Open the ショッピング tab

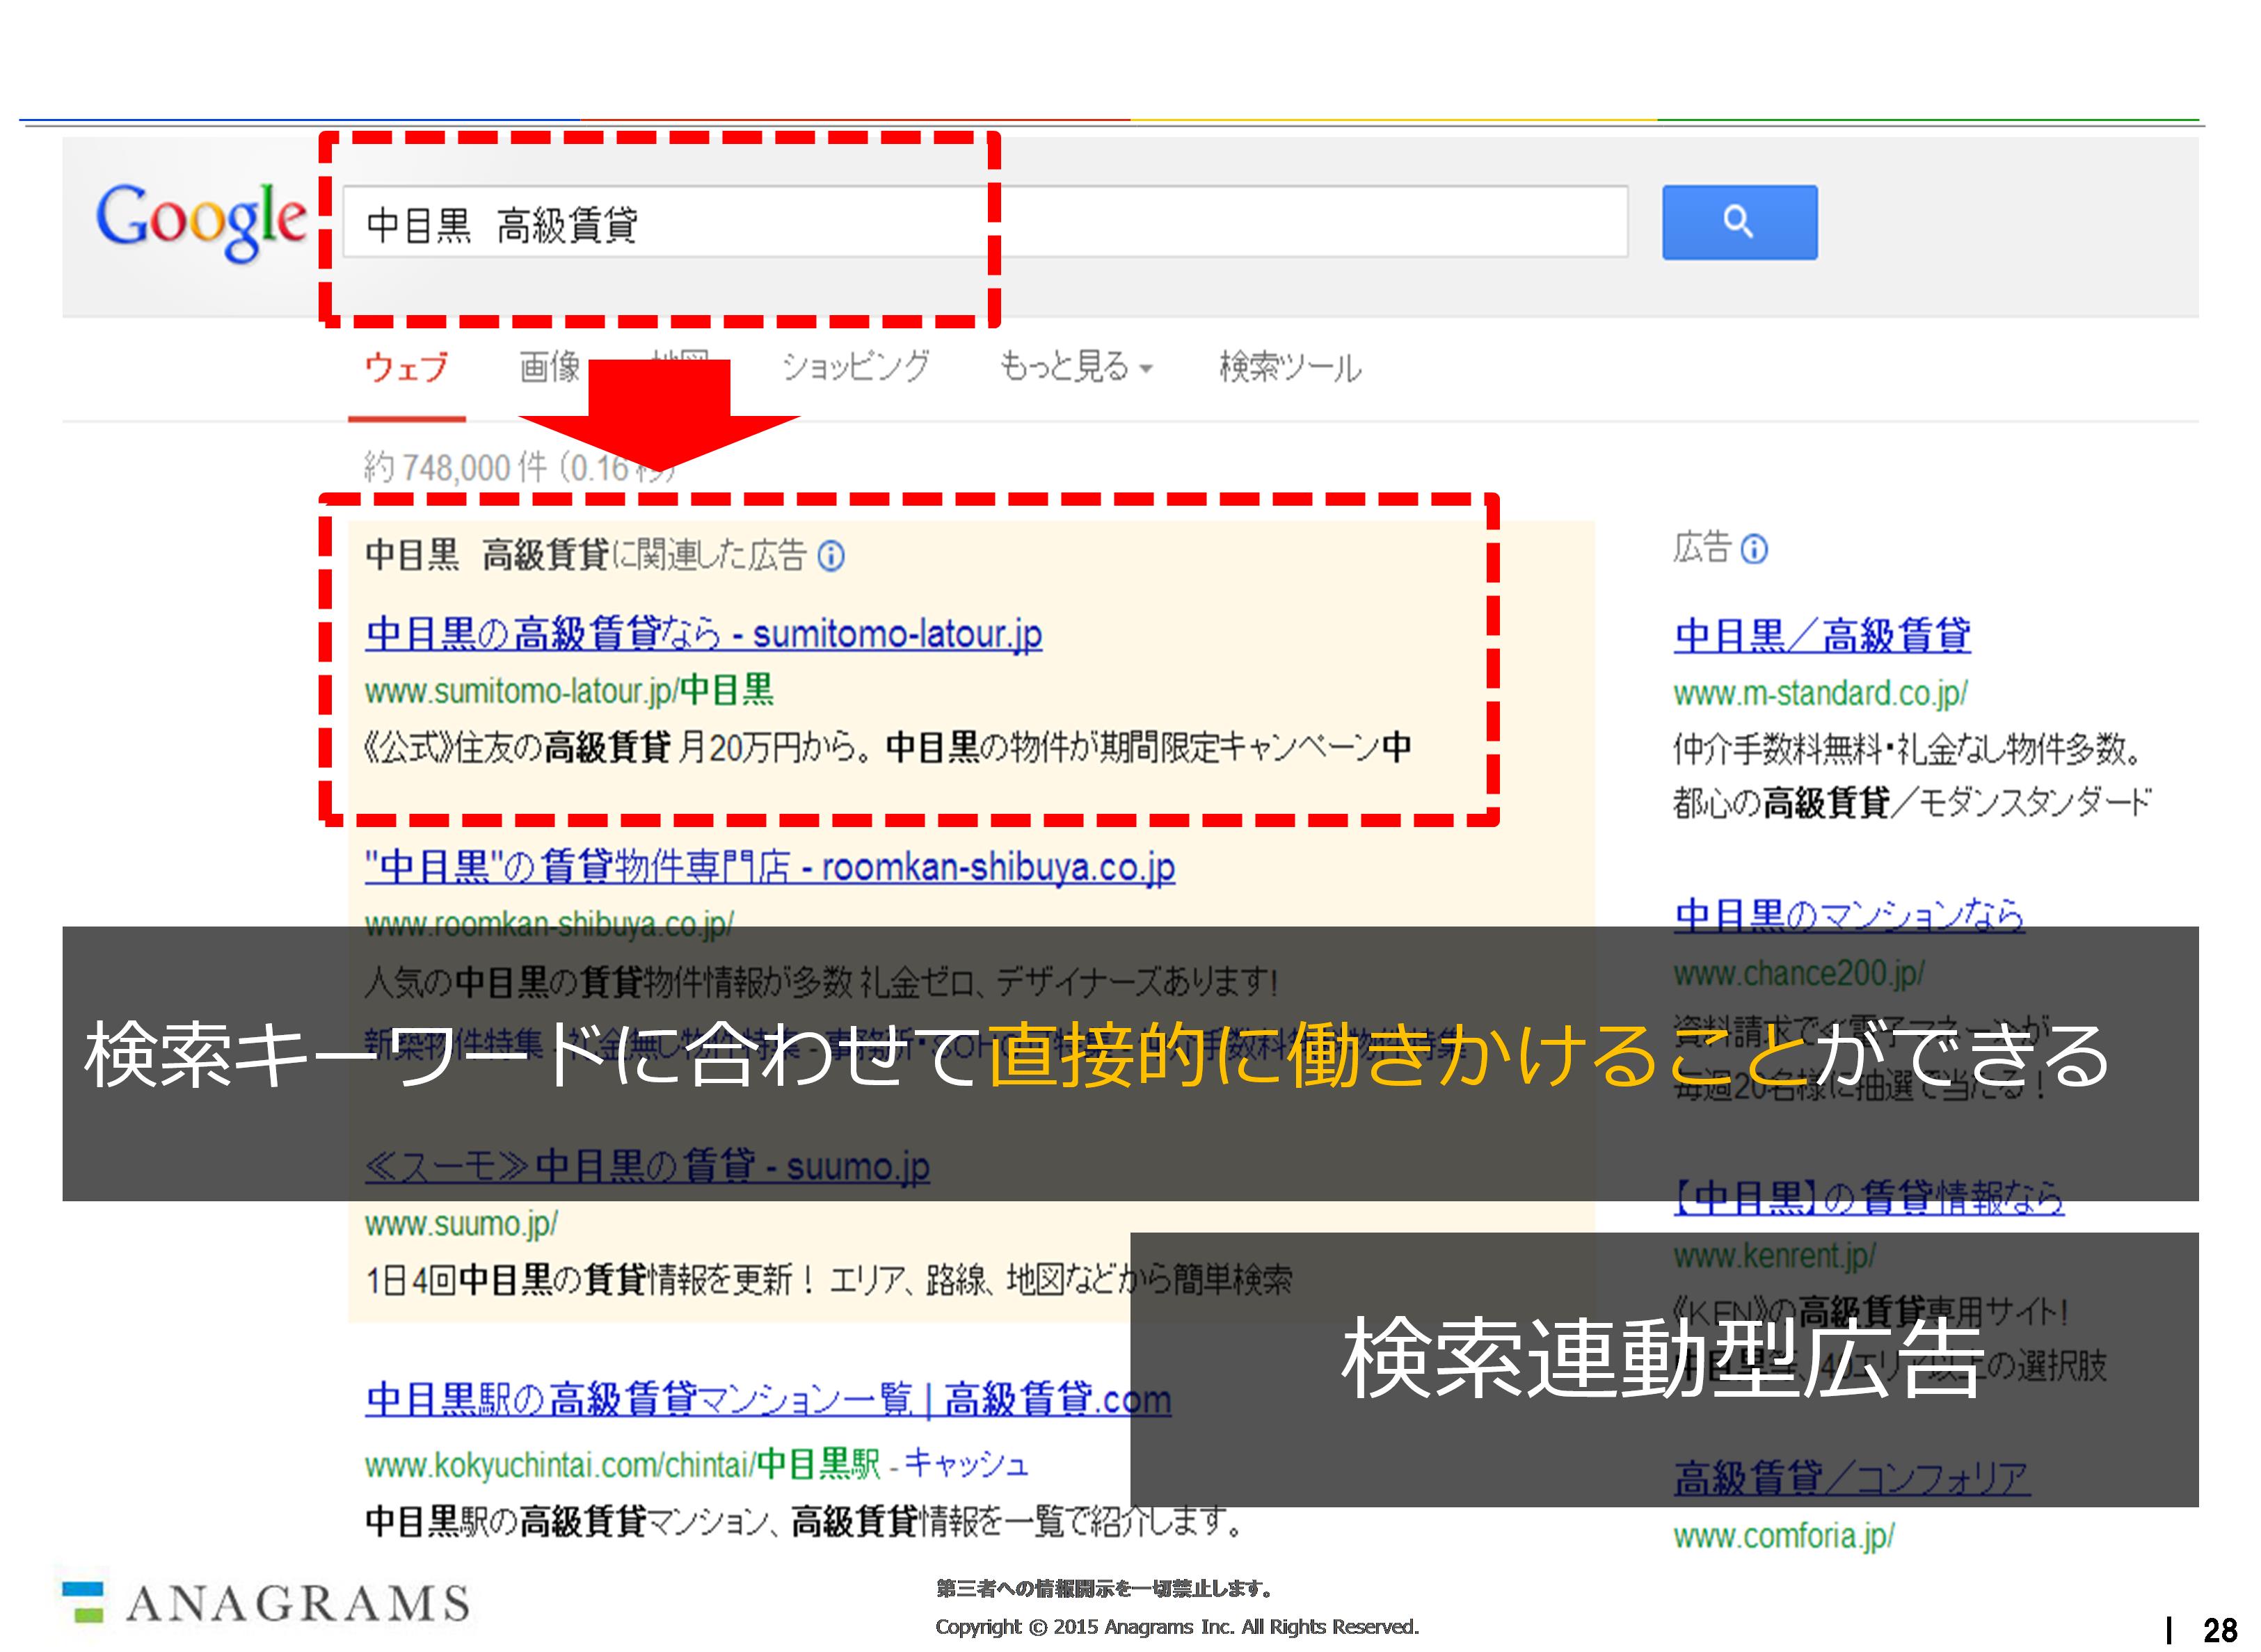pos(856,367)
